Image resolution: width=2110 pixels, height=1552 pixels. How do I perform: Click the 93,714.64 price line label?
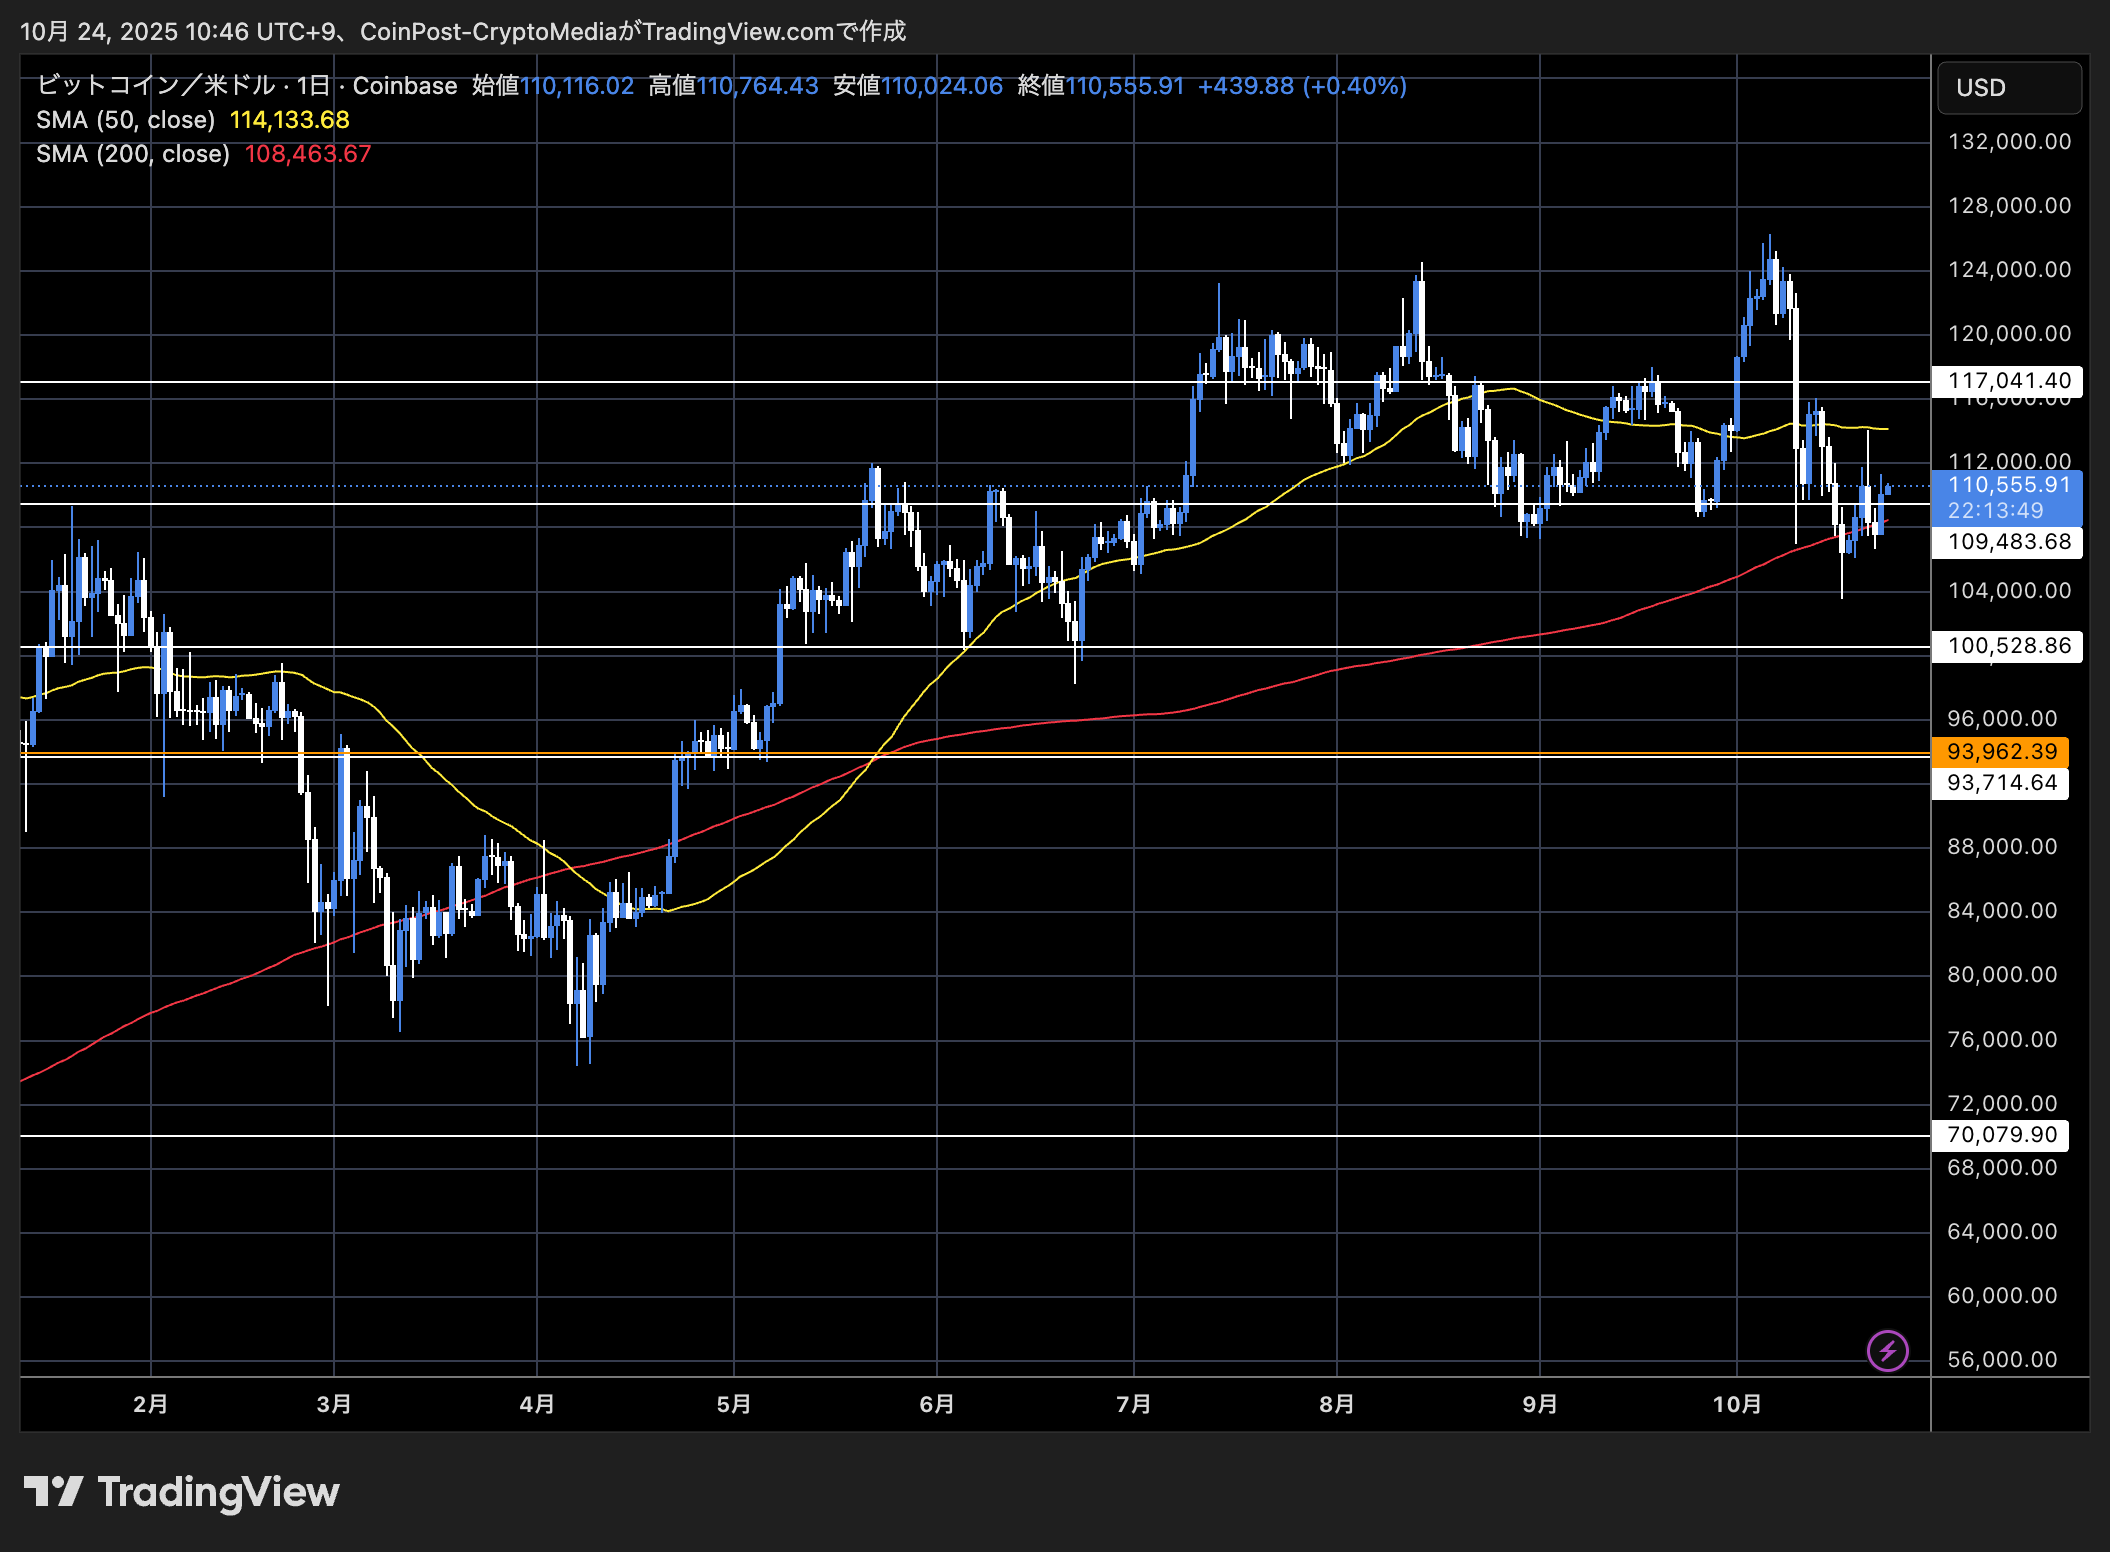pos(2001,783)
